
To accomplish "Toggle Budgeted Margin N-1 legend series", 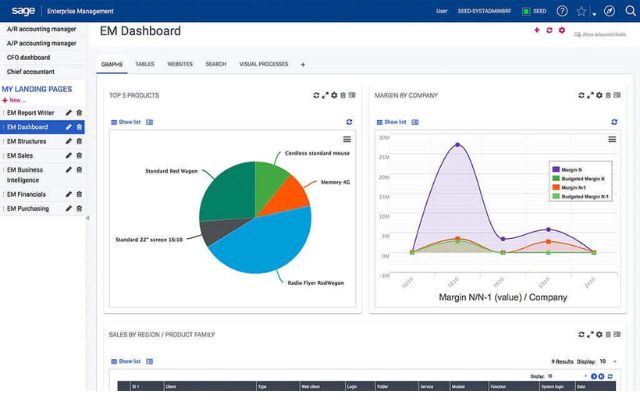I will pos(580,196).
